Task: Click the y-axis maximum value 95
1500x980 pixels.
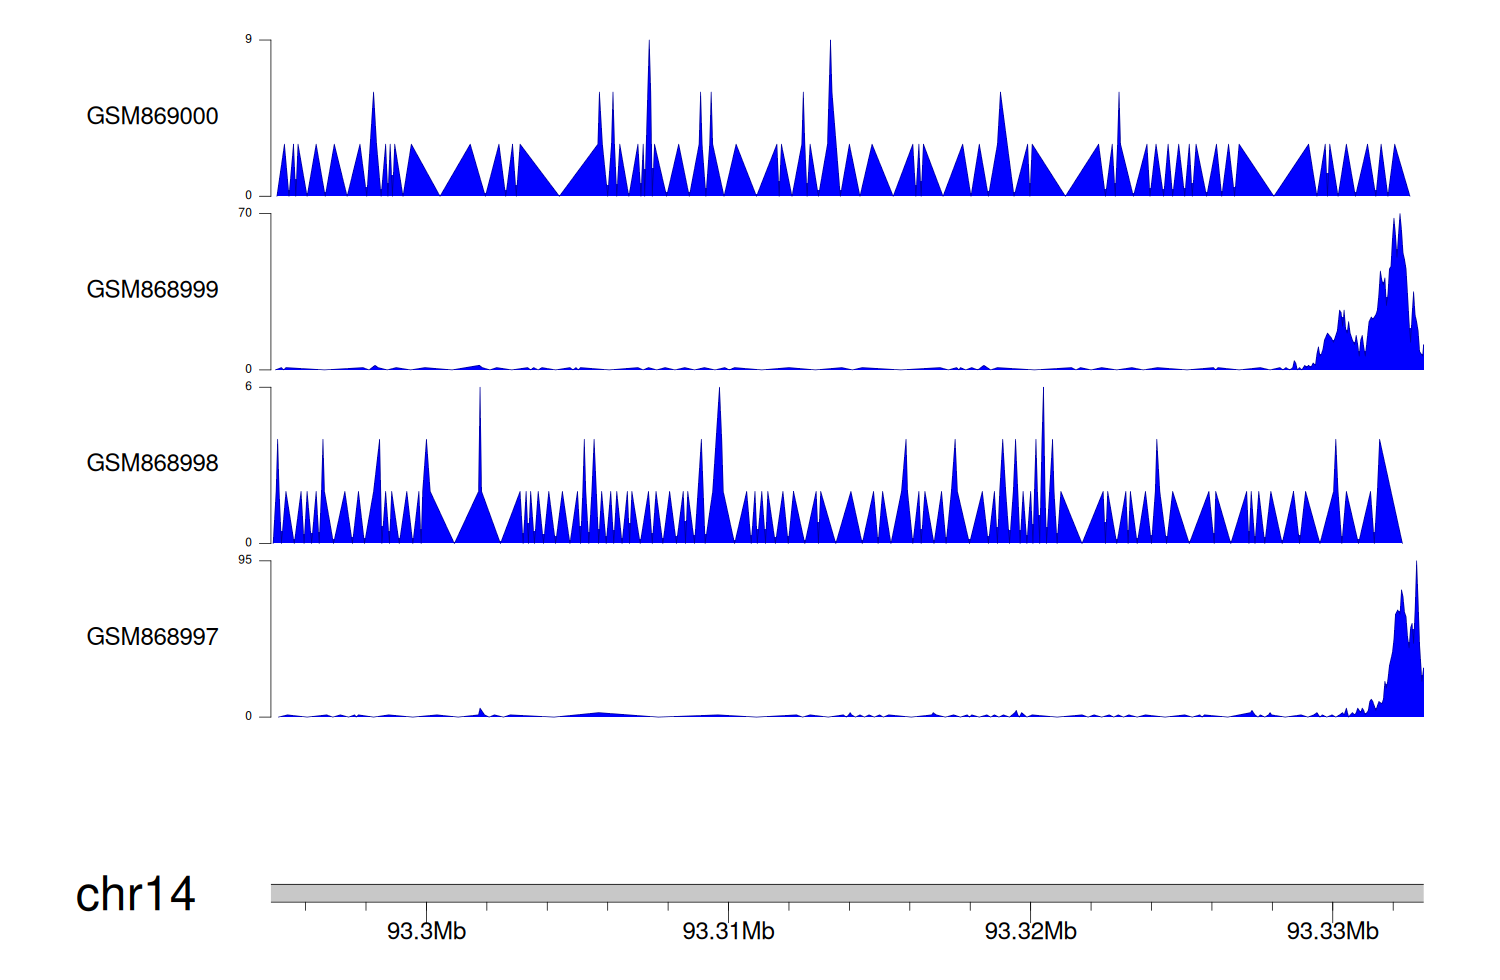Action: 245,560
